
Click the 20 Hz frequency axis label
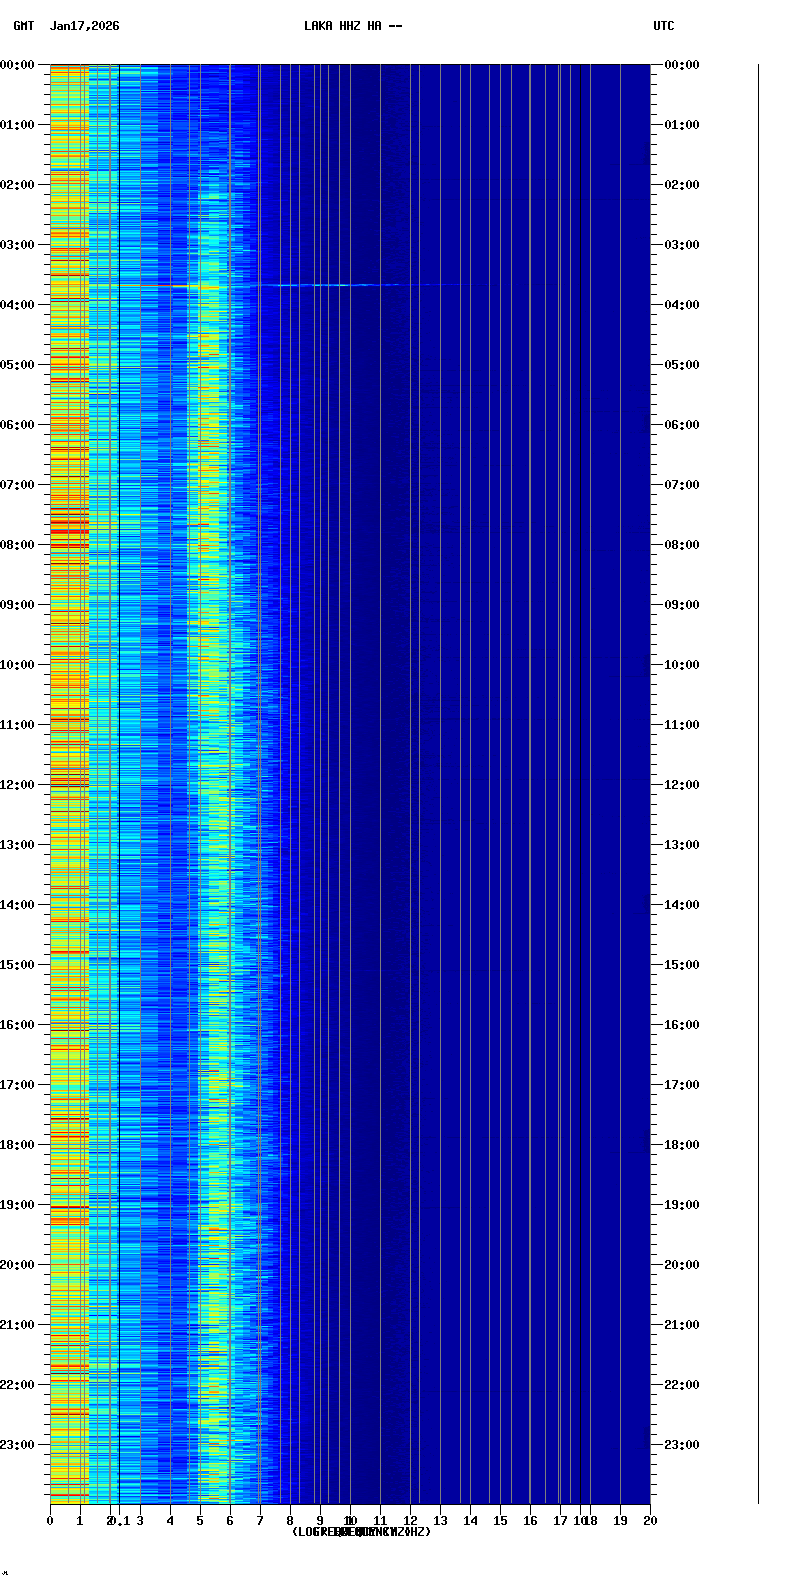(x=650, y=1521)
